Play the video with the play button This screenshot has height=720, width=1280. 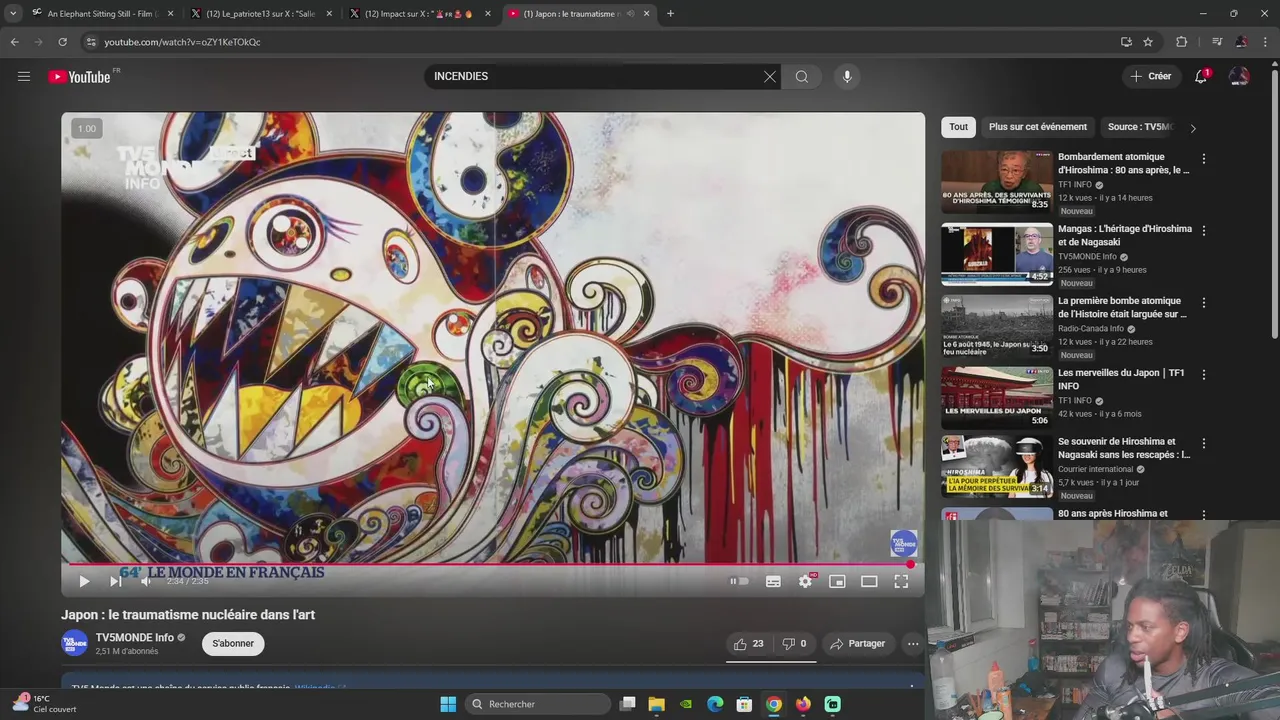pyautogui.click(x=84, y=581)
